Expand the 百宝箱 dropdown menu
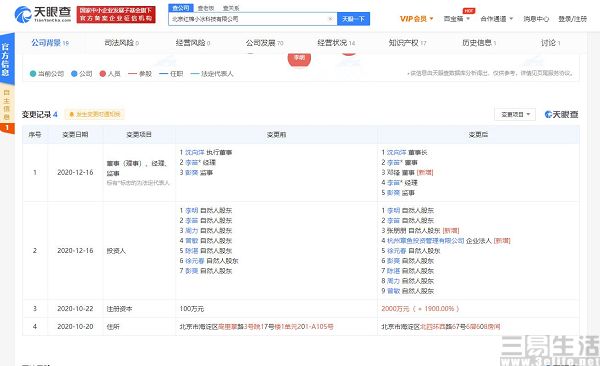 click(x=457, y=19)
